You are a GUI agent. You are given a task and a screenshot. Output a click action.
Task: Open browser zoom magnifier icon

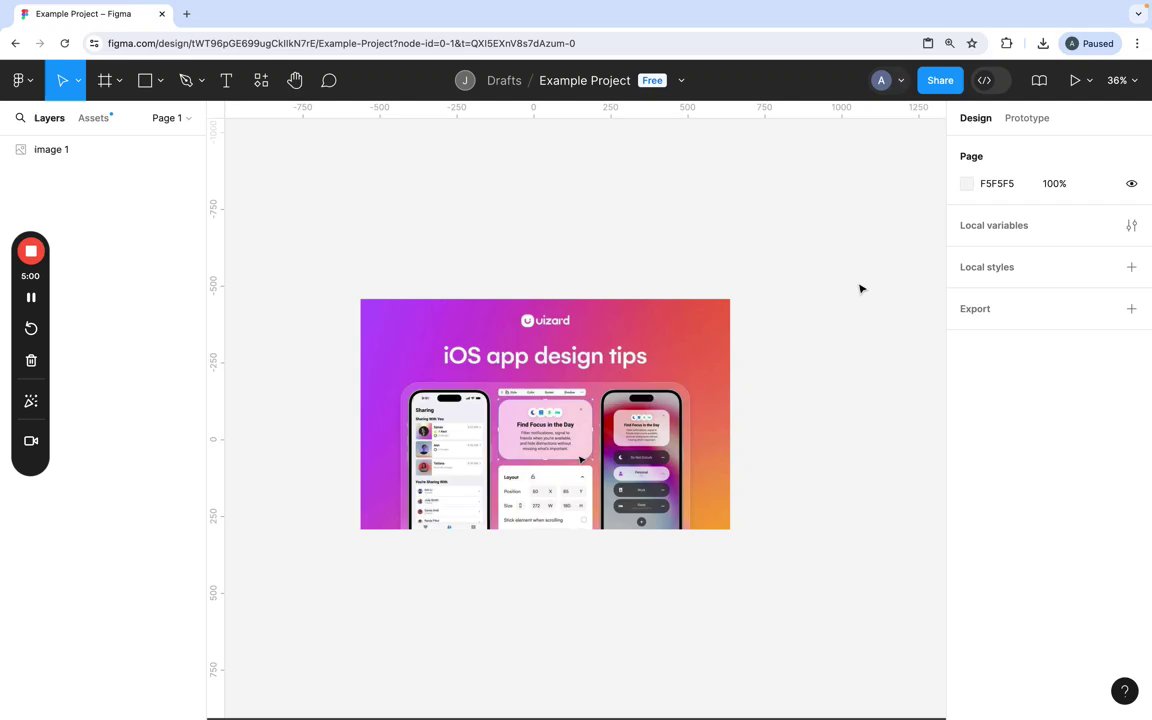coord(950,43)
